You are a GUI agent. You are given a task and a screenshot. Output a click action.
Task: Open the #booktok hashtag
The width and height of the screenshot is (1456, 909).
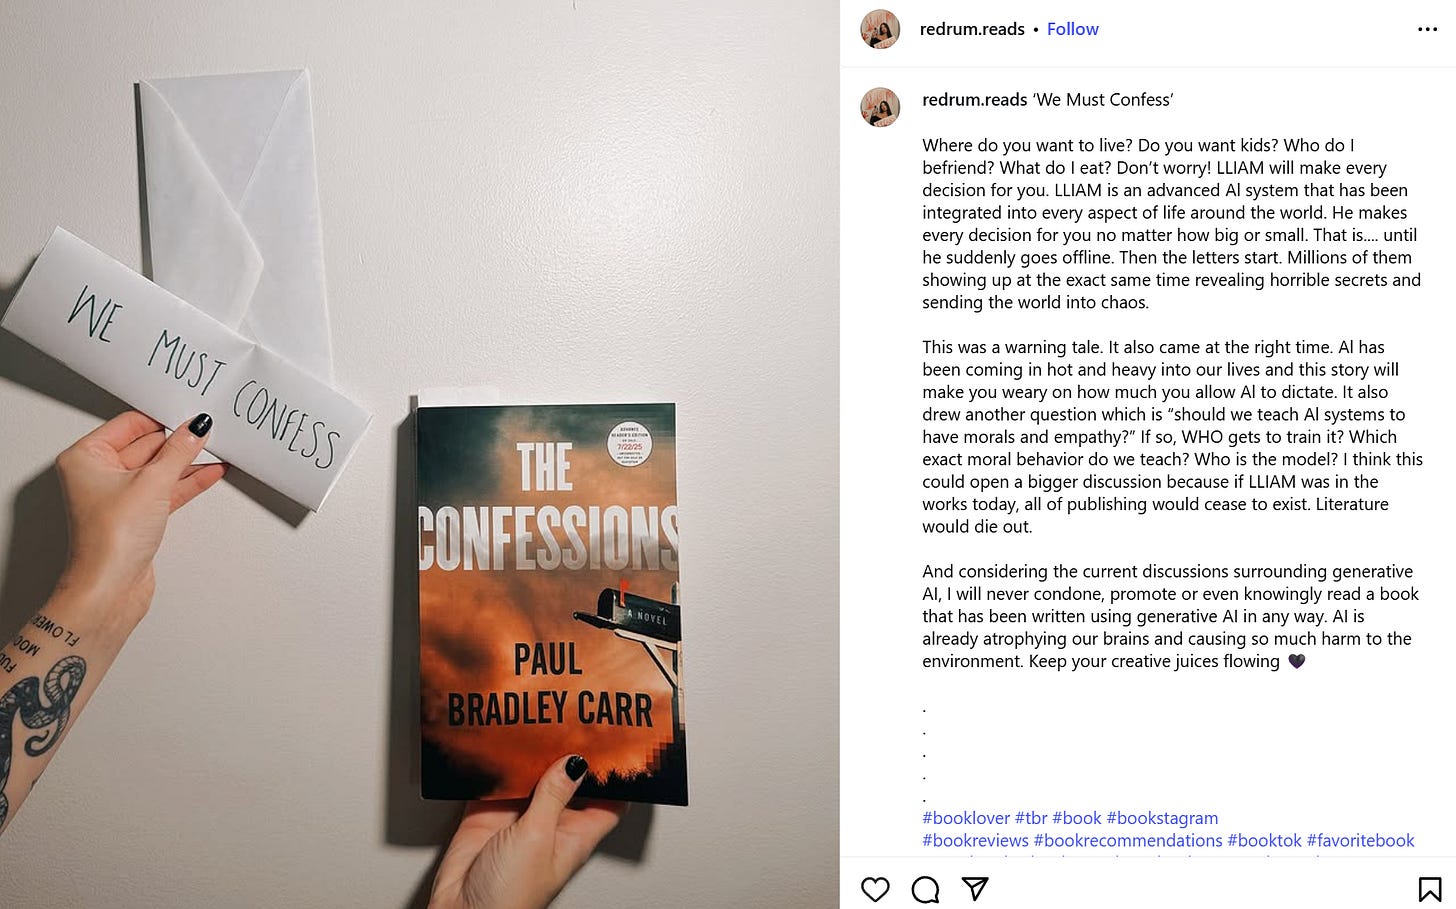click(x=1264, y=840)
